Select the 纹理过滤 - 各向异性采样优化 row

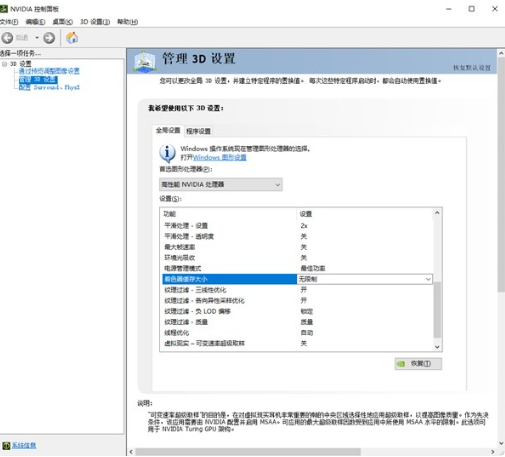(x=298, y=300)
